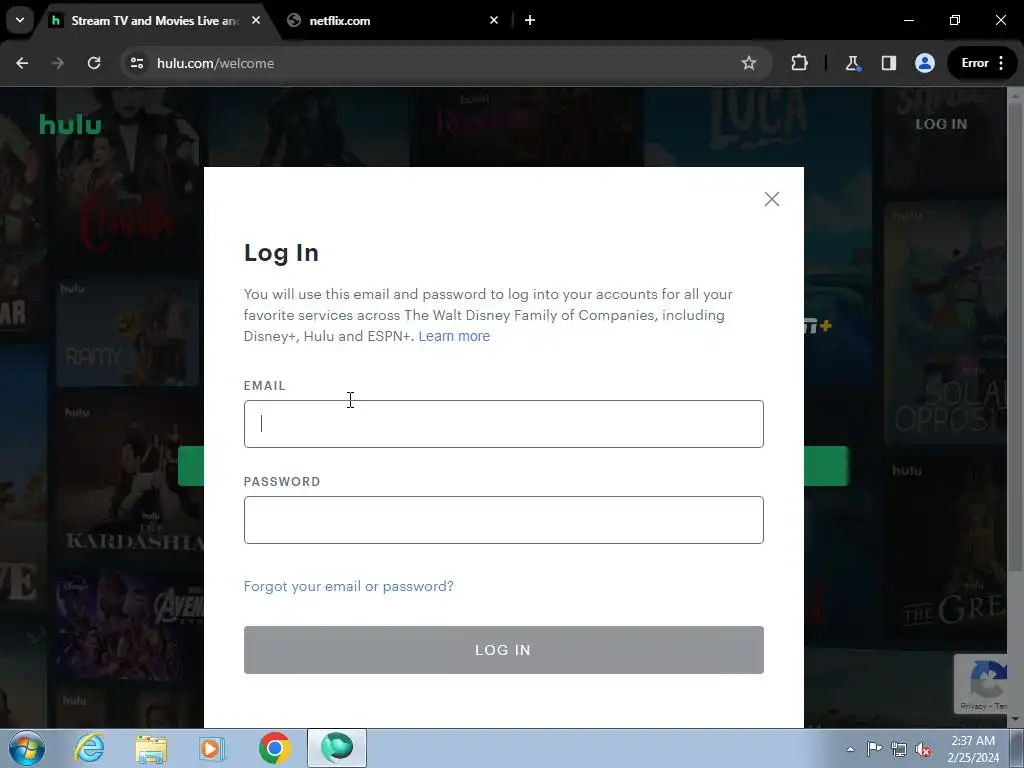Click the page scroll up arrow
The width and height of the screenshot is (1024, 768).
(x=1016, y=95)
